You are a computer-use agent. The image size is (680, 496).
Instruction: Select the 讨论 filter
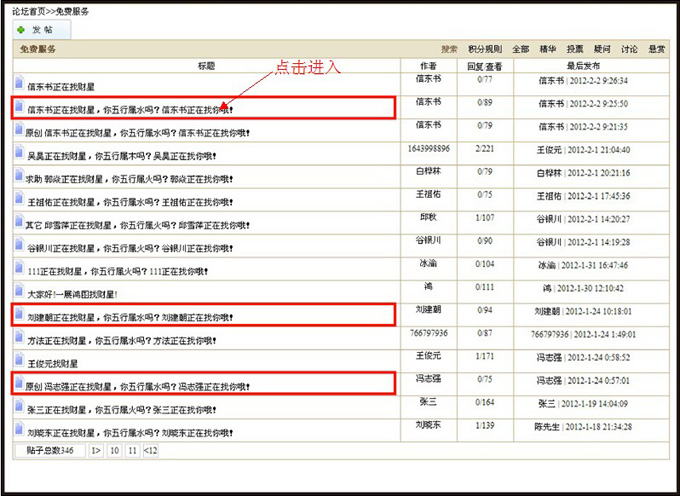click(x=629, y=49)
